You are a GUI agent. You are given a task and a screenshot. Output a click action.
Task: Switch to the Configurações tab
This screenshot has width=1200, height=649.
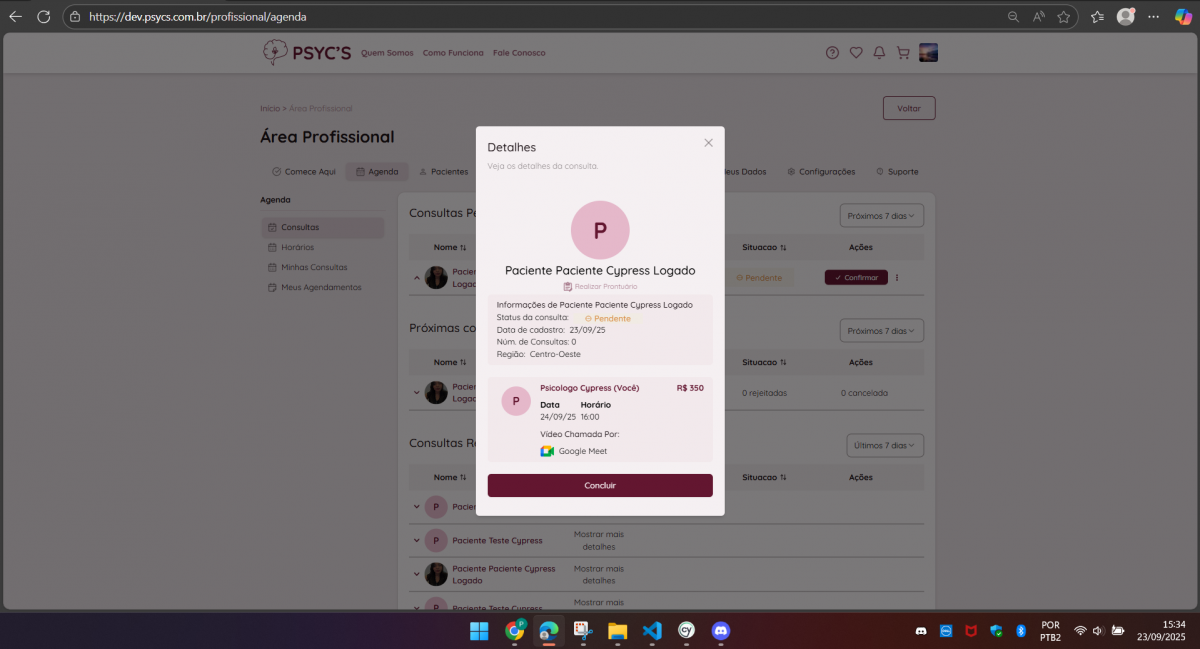coord(821,172)
